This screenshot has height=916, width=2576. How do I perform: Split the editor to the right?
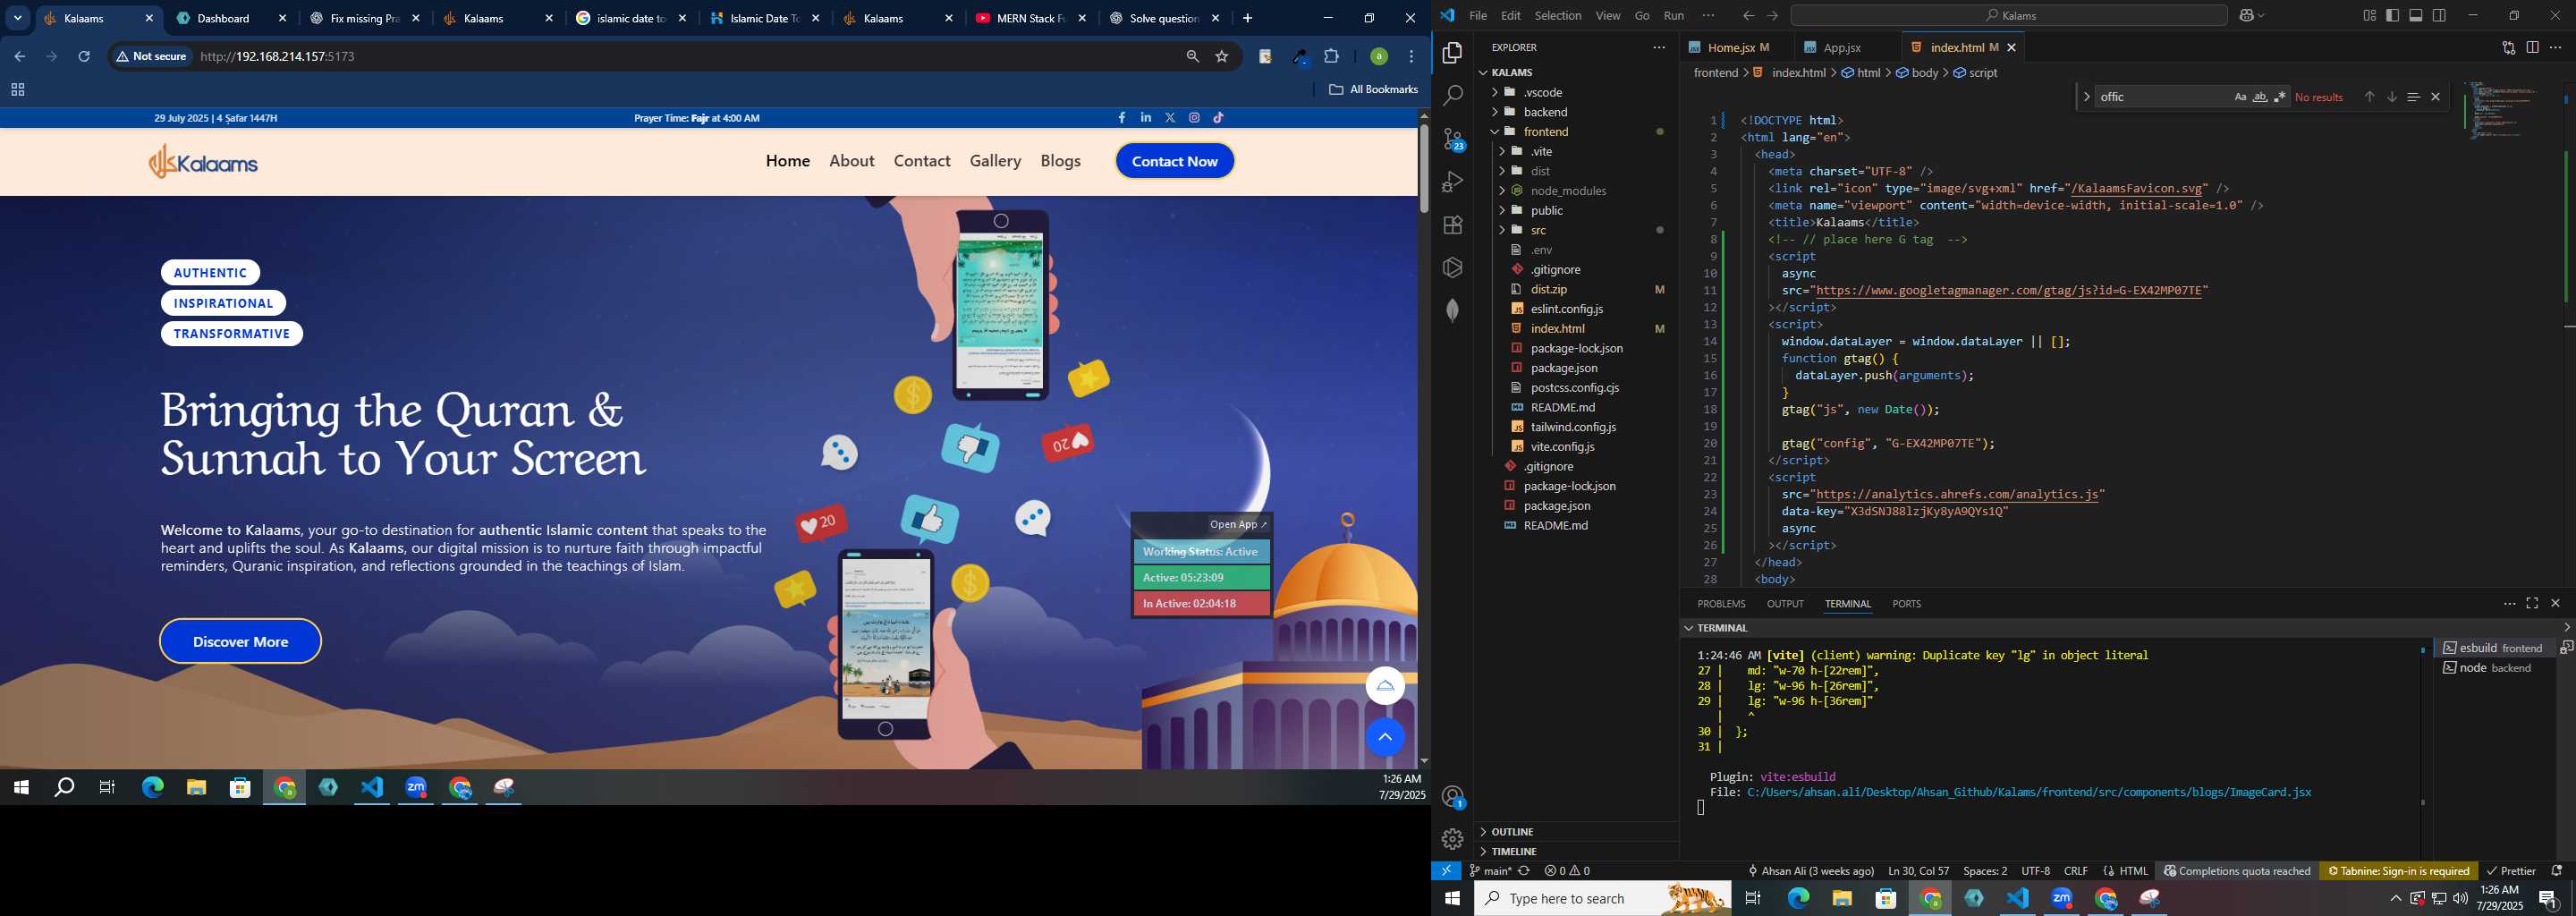click(2532, 47)
